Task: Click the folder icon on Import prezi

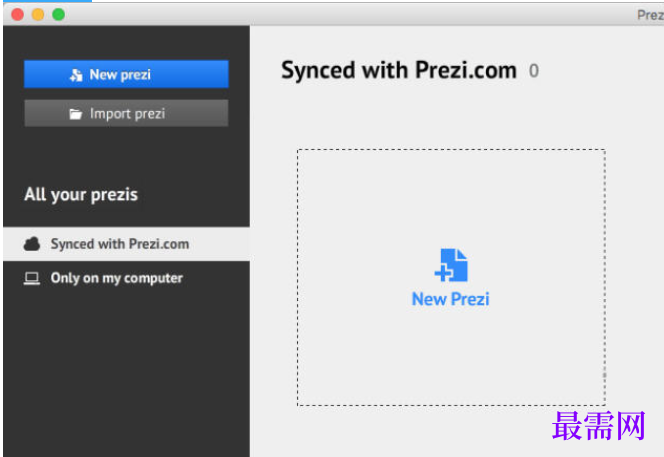Action: [x=75, y=114]
